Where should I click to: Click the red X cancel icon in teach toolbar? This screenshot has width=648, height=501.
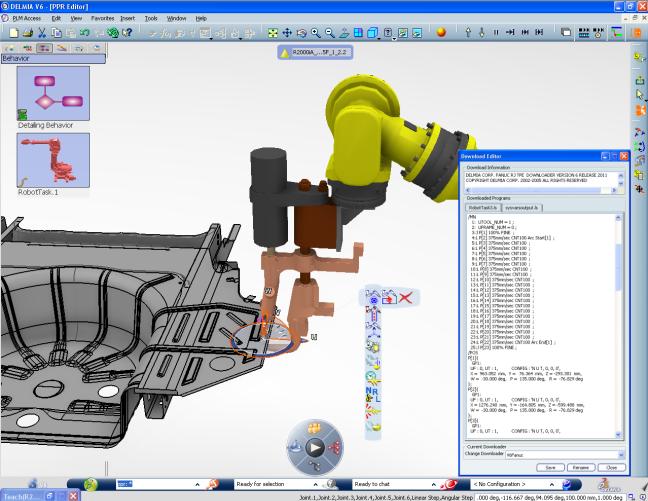pos(405,297)
